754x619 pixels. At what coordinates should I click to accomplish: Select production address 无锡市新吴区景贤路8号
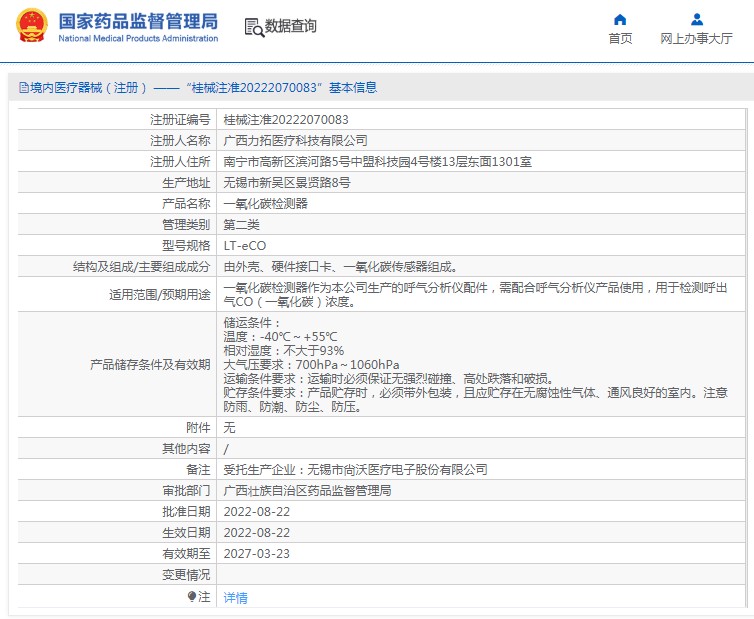pyautogui.click(x=287, y=183)
